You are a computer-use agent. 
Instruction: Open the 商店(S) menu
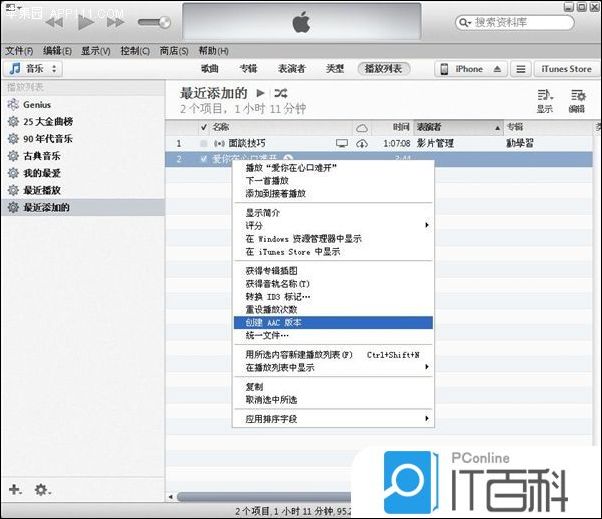(x=174, y=51)
